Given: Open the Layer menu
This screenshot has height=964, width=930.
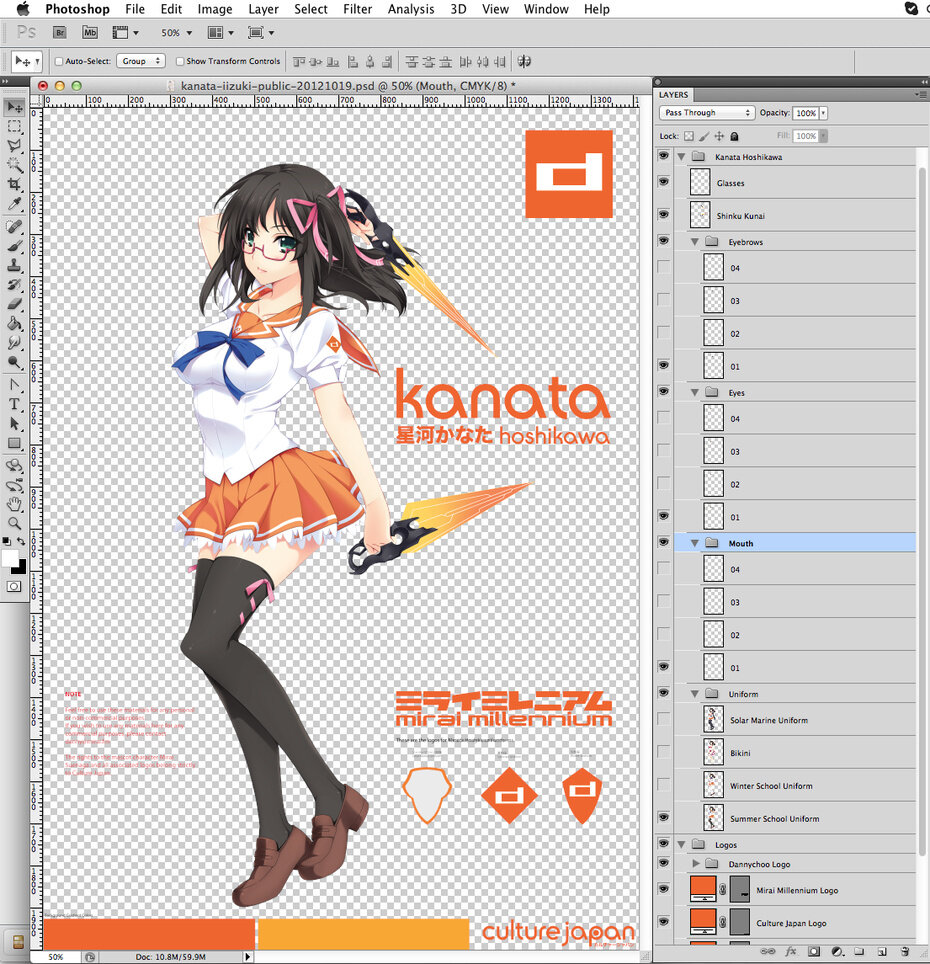Looking at the screenshot, I should tap(263, 9).
